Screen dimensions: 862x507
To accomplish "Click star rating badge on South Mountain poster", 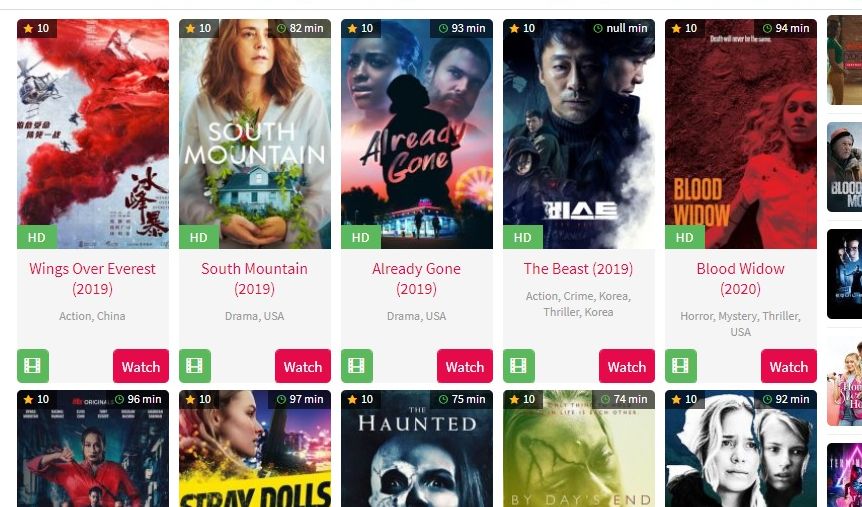I will [198, 28].
